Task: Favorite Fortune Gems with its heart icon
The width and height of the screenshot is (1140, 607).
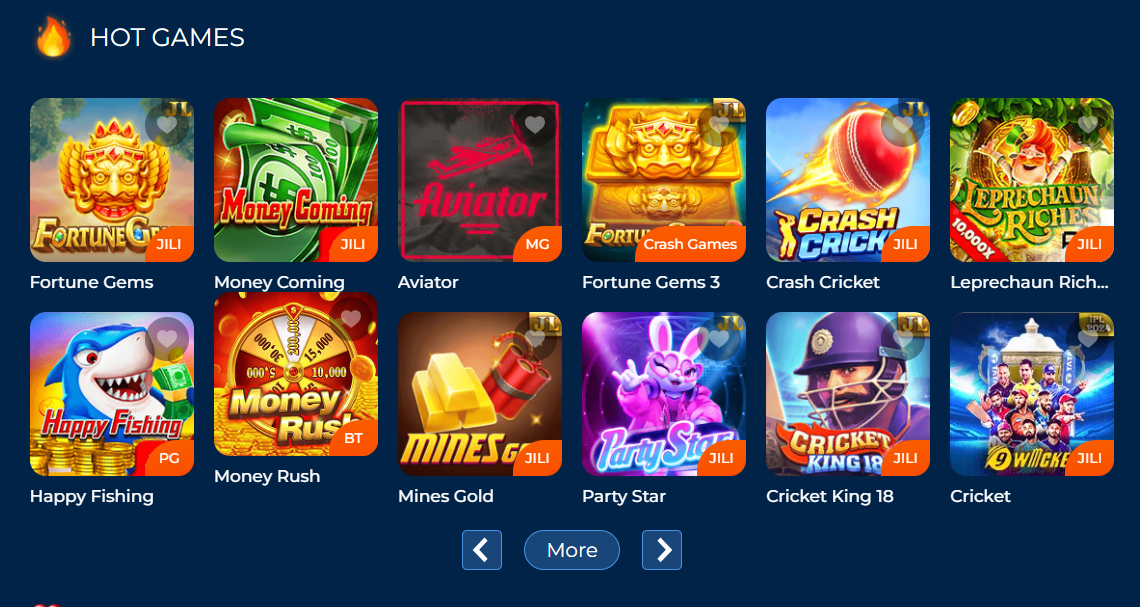Action: point(167,125)
